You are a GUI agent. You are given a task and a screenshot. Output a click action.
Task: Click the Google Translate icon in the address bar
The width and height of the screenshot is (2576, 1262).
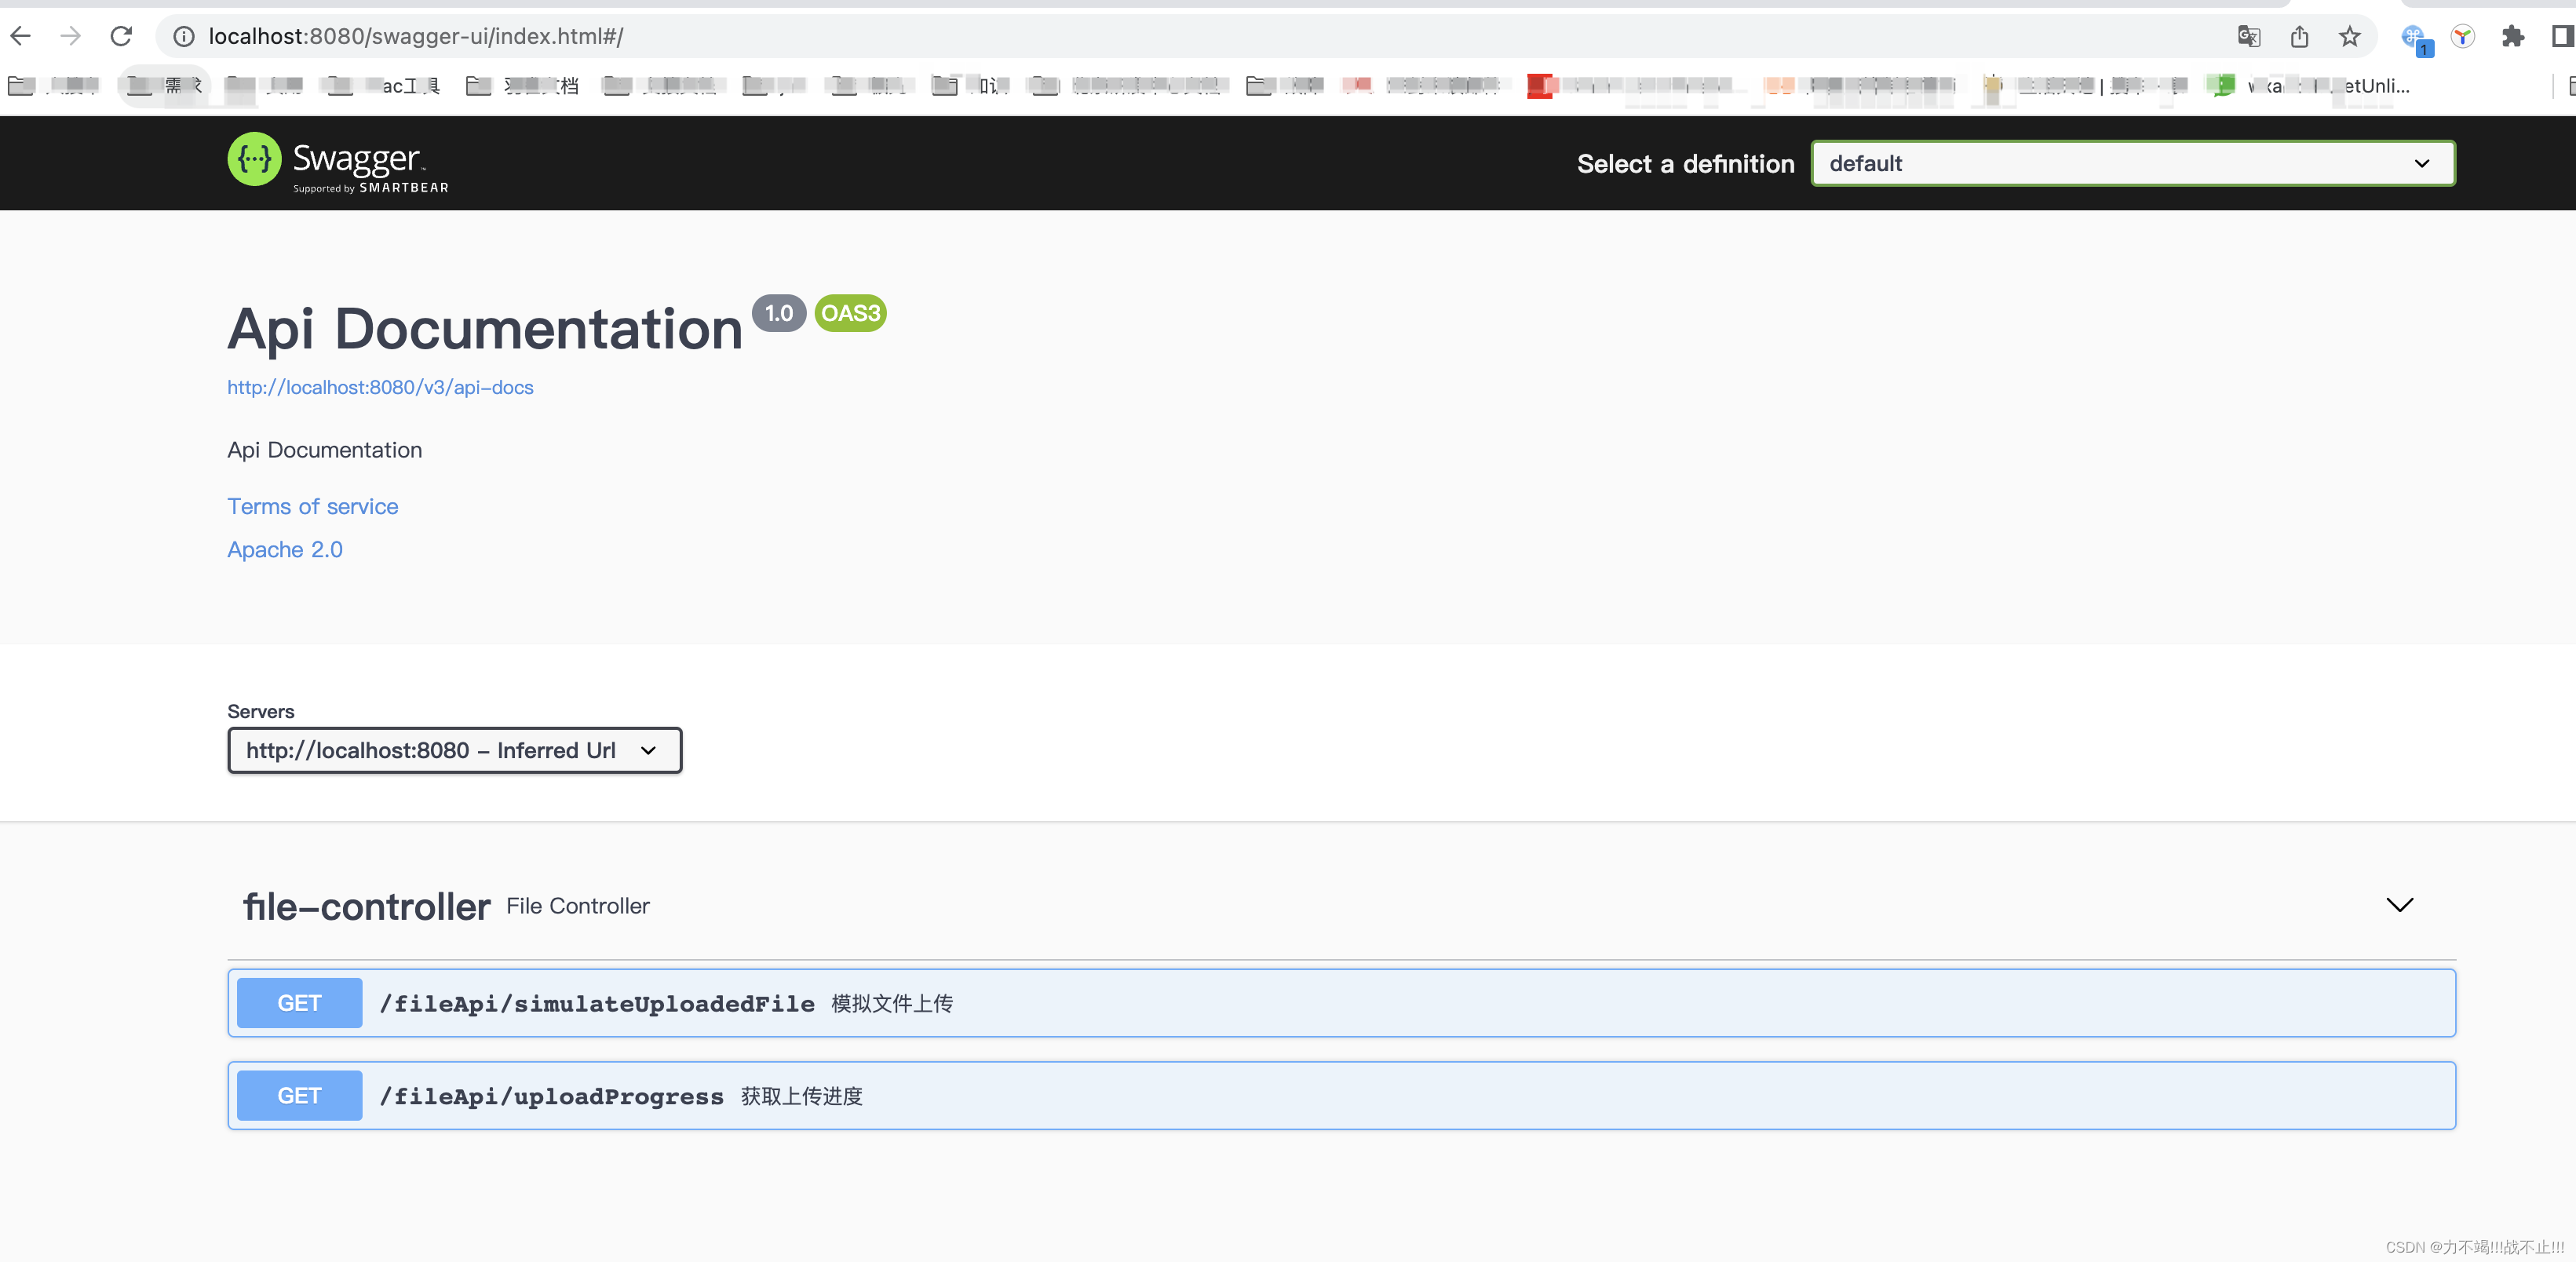click(x=2248, y=36)
